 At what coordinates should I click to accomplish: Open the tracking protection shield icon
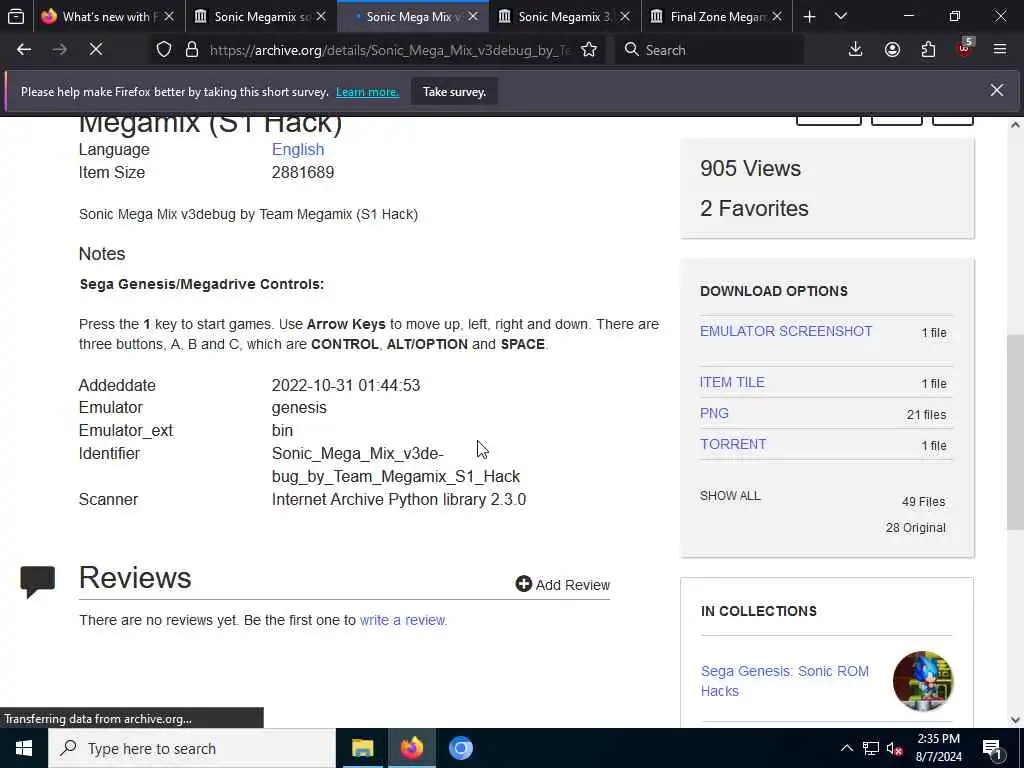[164, 50]
